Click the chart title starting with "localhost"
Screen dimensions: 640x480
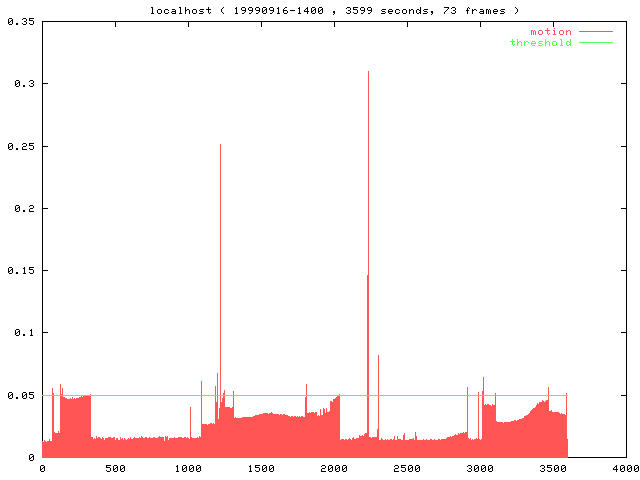(x=320, y=10)
